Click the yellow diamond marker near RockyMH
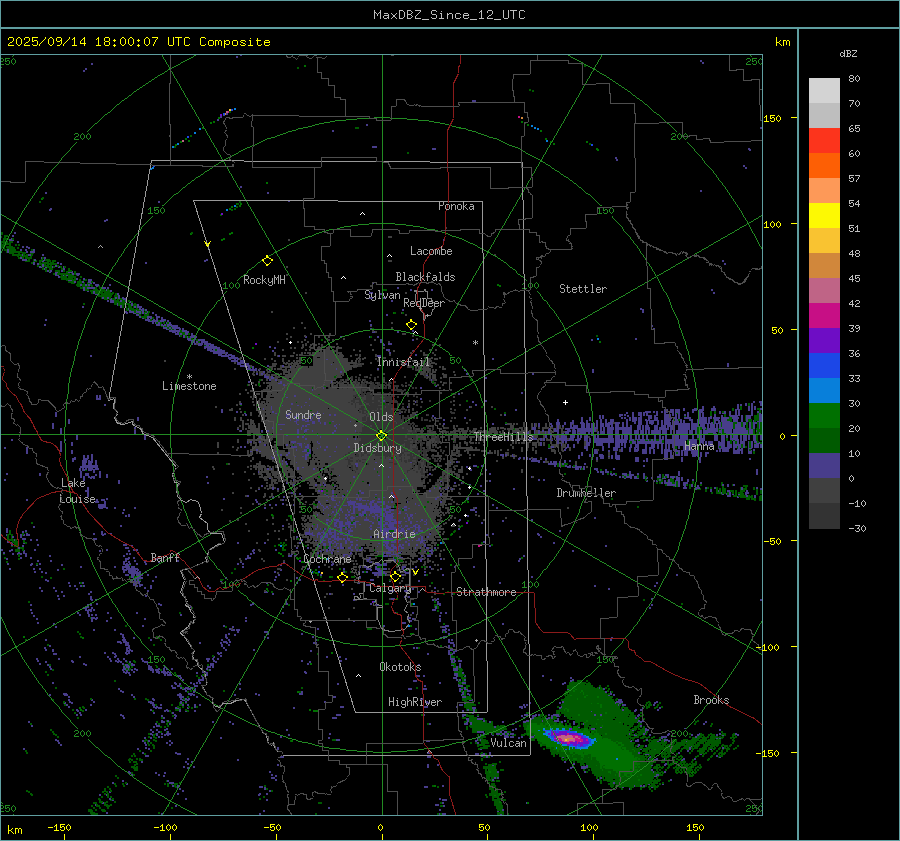The width and height of the screenshot is (900, 841). click(267, 261)
